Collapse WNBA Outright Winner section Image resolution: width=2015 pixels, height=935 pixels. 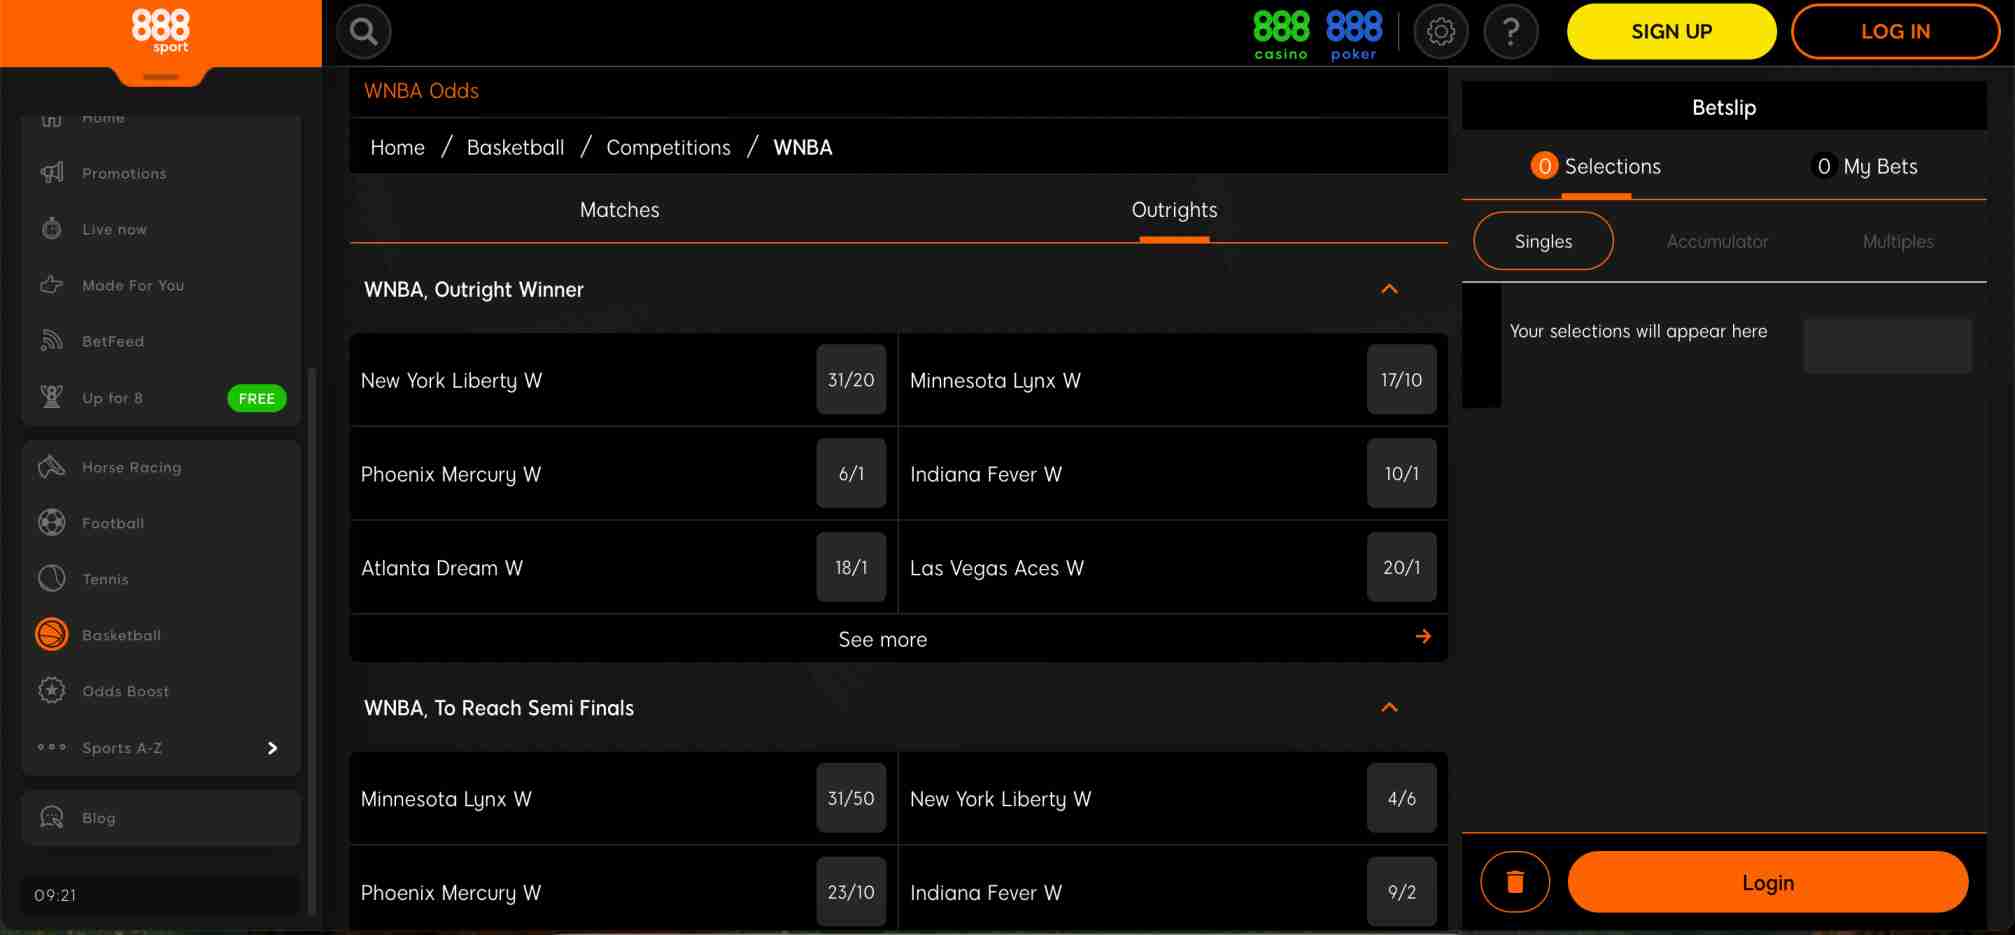[x=1389, y=289]
